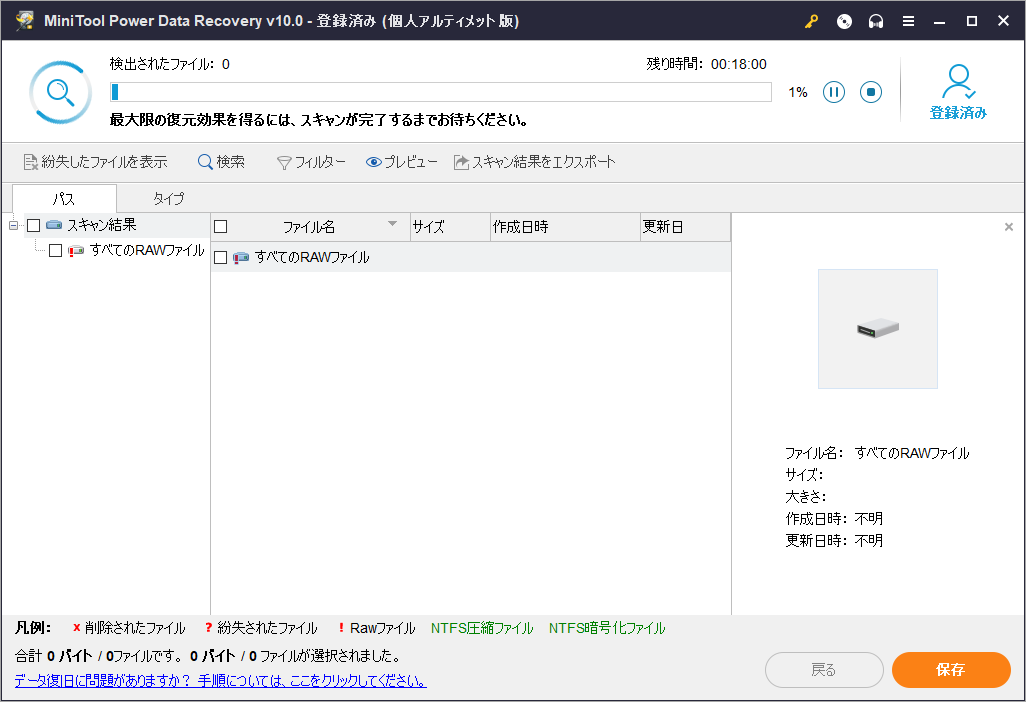Click 削除されたファイル legend entry
This screenshot has height=702, width=1026.
129,628
